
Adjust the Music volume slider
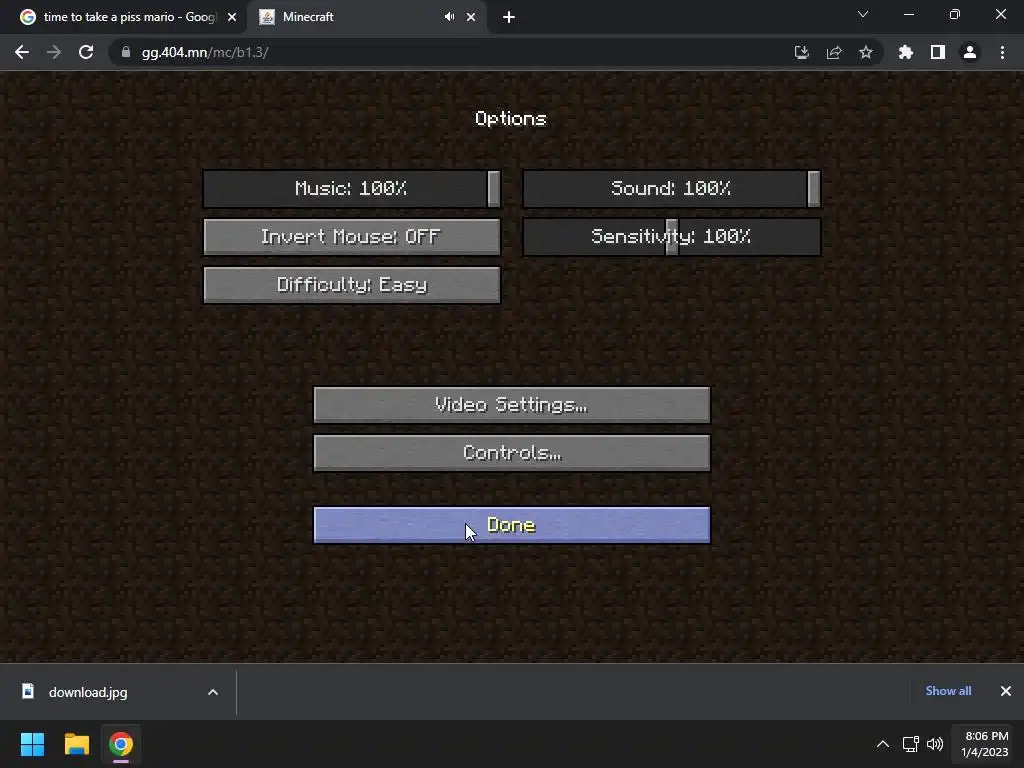[x=351, y=189]
